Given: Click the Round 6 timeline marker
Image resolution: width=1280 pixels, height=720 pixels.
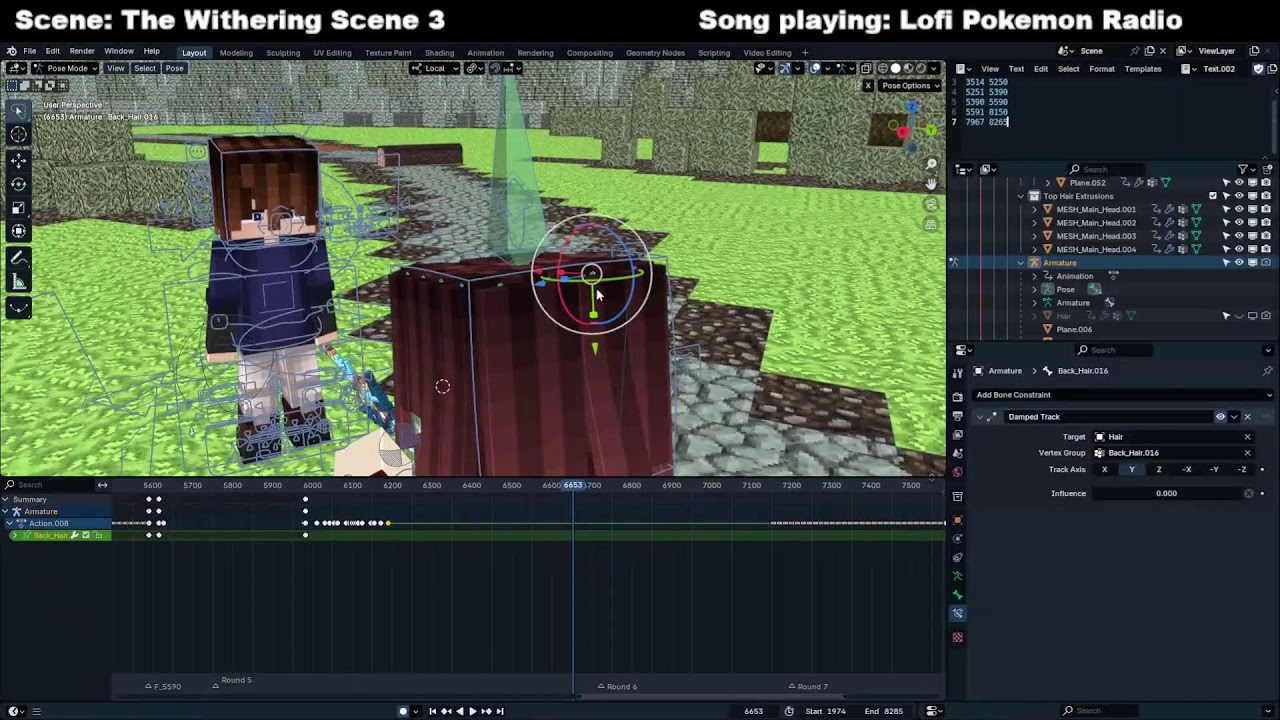Looking at the screenshot, I should coord(617,686).
